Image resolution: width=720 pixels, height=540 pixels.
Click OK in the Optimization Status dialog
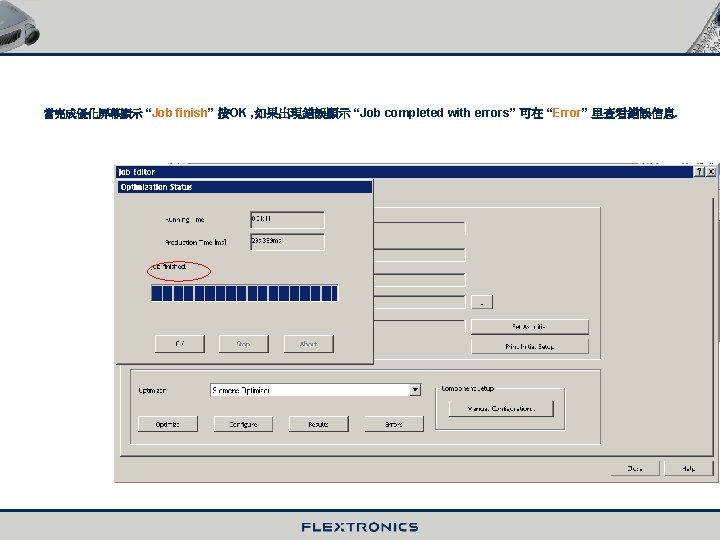pos(180,343)
